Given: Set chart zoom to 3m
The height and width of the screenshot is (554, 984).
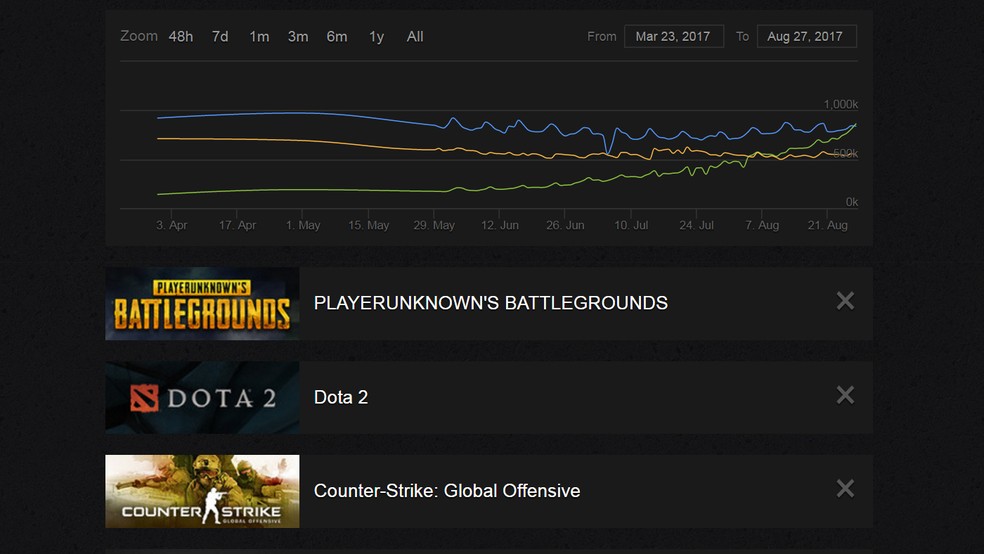Looking at the screenshot, I should (x=298, y=36).
